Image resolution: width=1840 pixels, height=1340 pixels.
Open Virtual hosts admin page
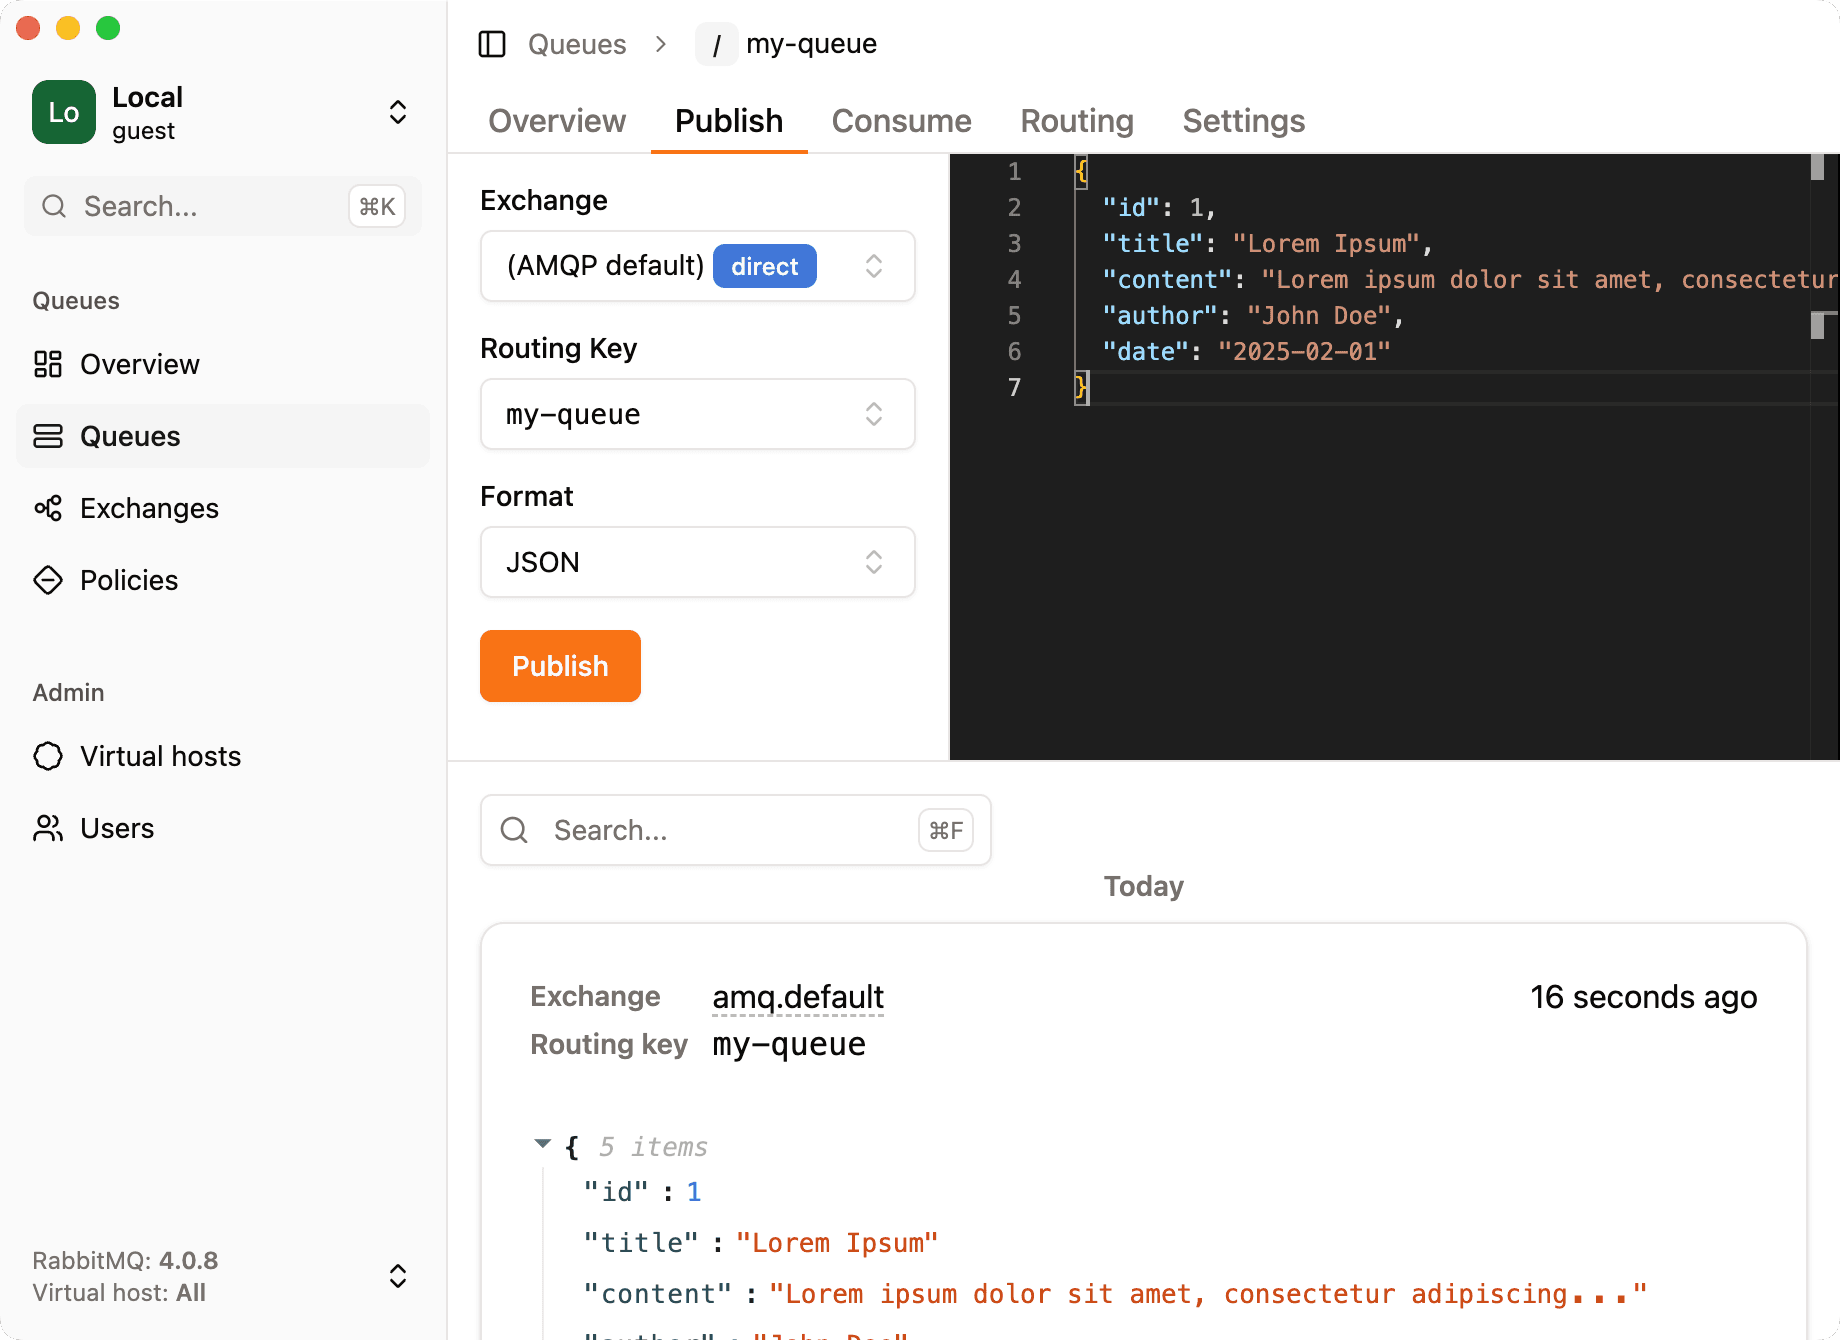point(160,756)
